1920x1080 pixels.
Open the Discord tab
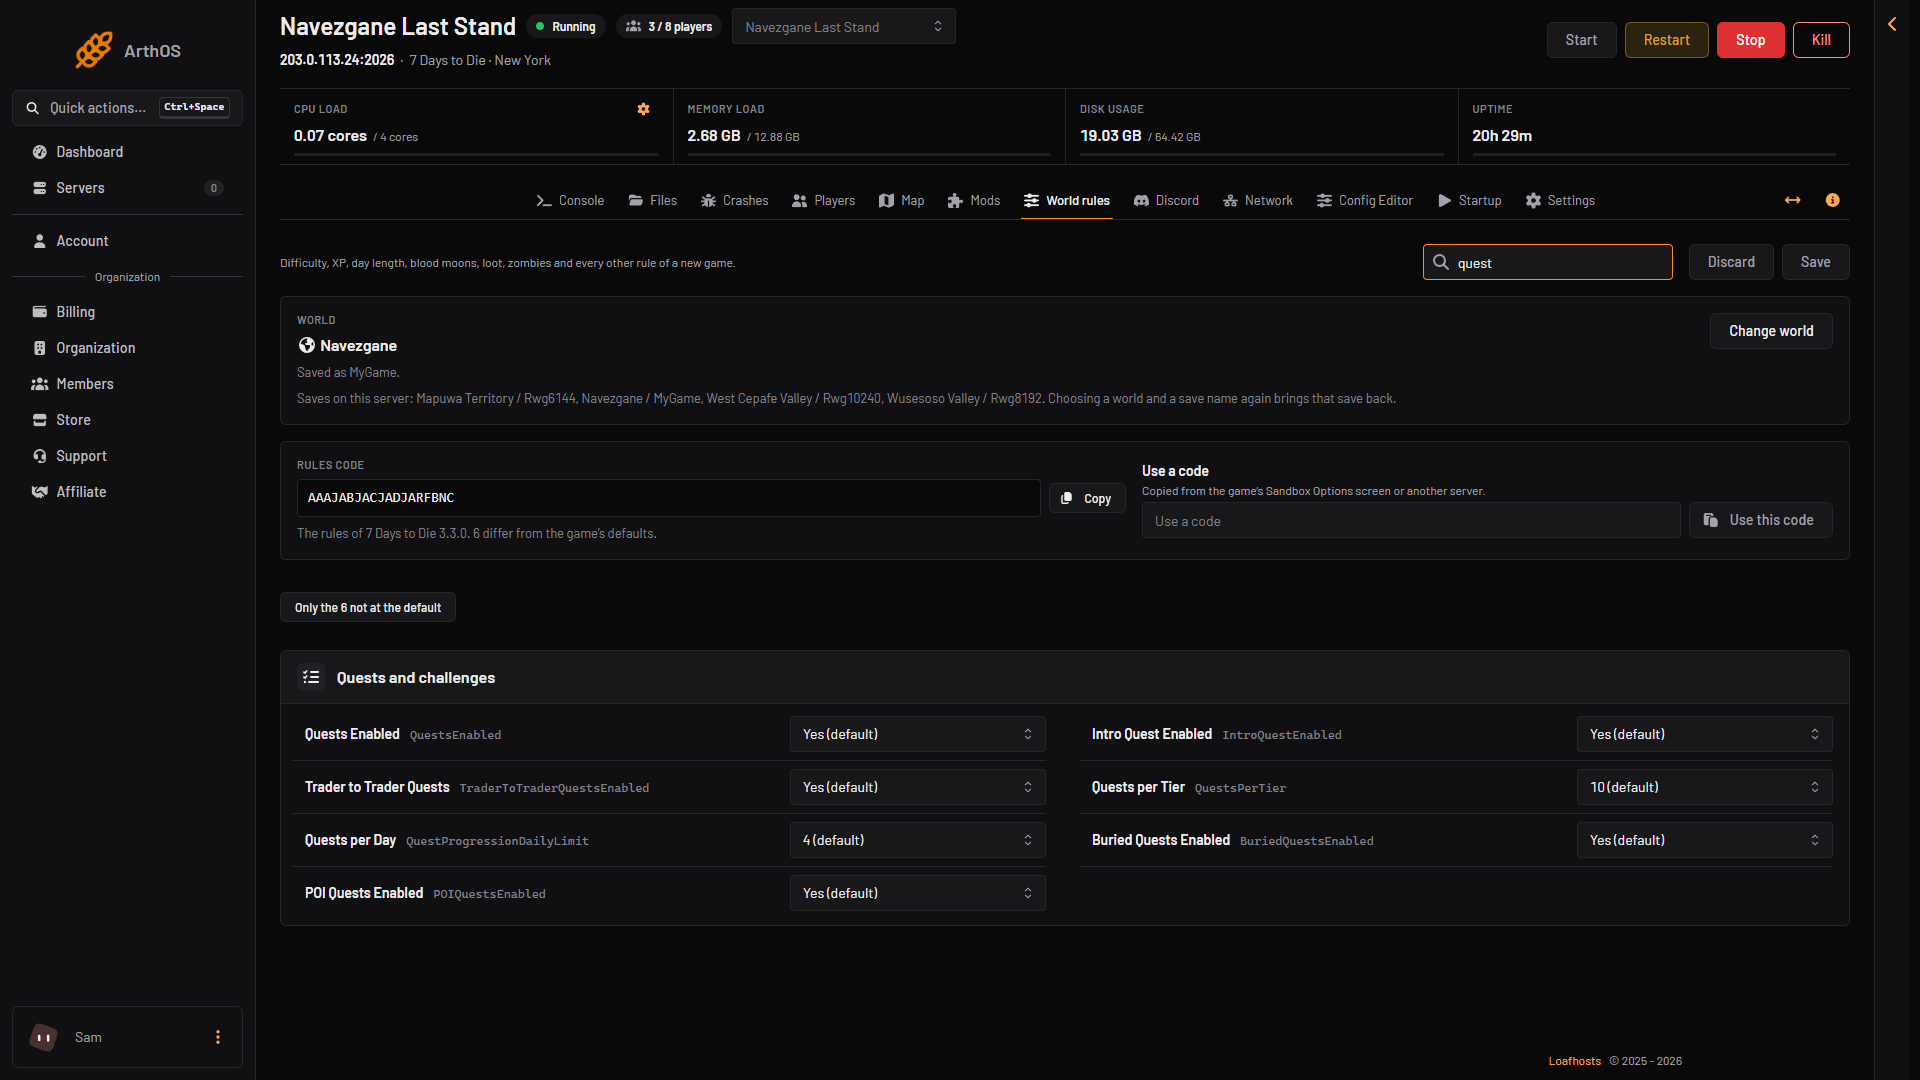[1166, 201]
